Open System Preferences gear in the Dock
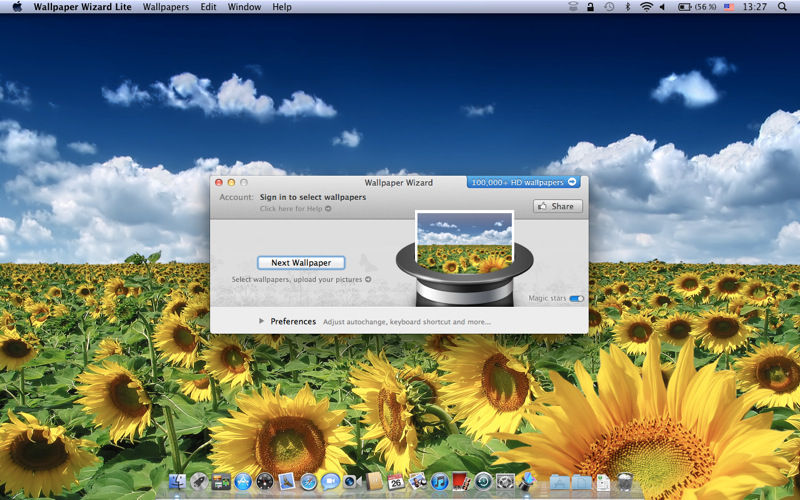Image resolution: width=800 pixels, height=500 pixels. (505, 482)
